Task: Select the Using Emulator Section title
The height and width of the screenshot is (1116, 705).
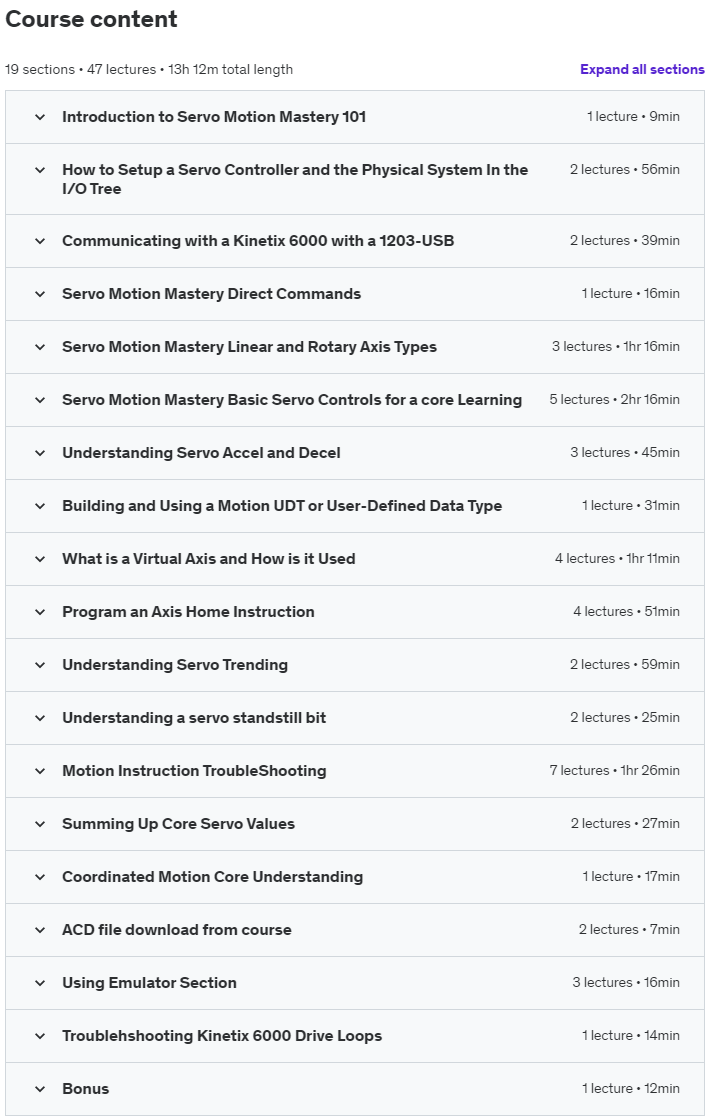Action: coord(149,983)
